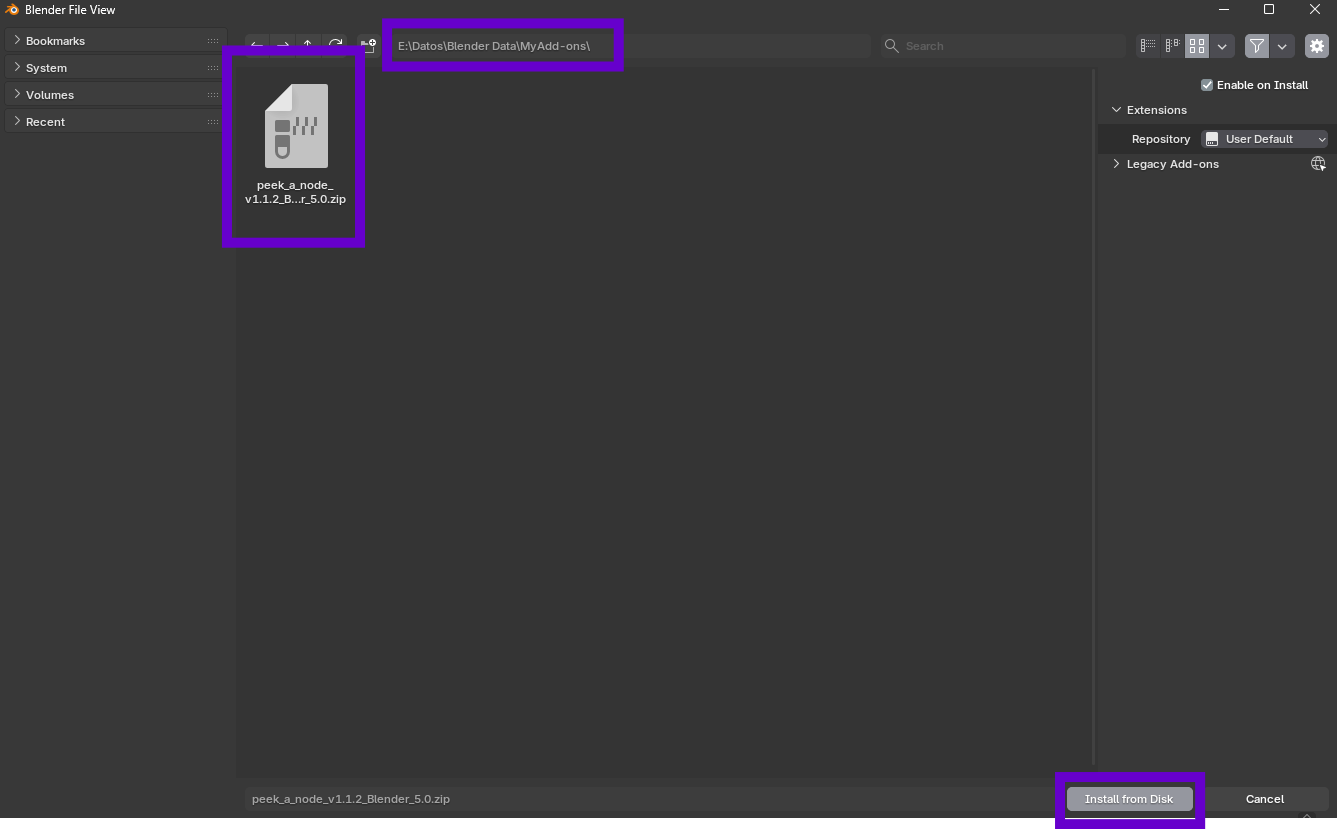Click the file area vertical scrollbar
Image resolution: width=1337 pixels, height=829 pixels.
click(x=1094, y=417)
